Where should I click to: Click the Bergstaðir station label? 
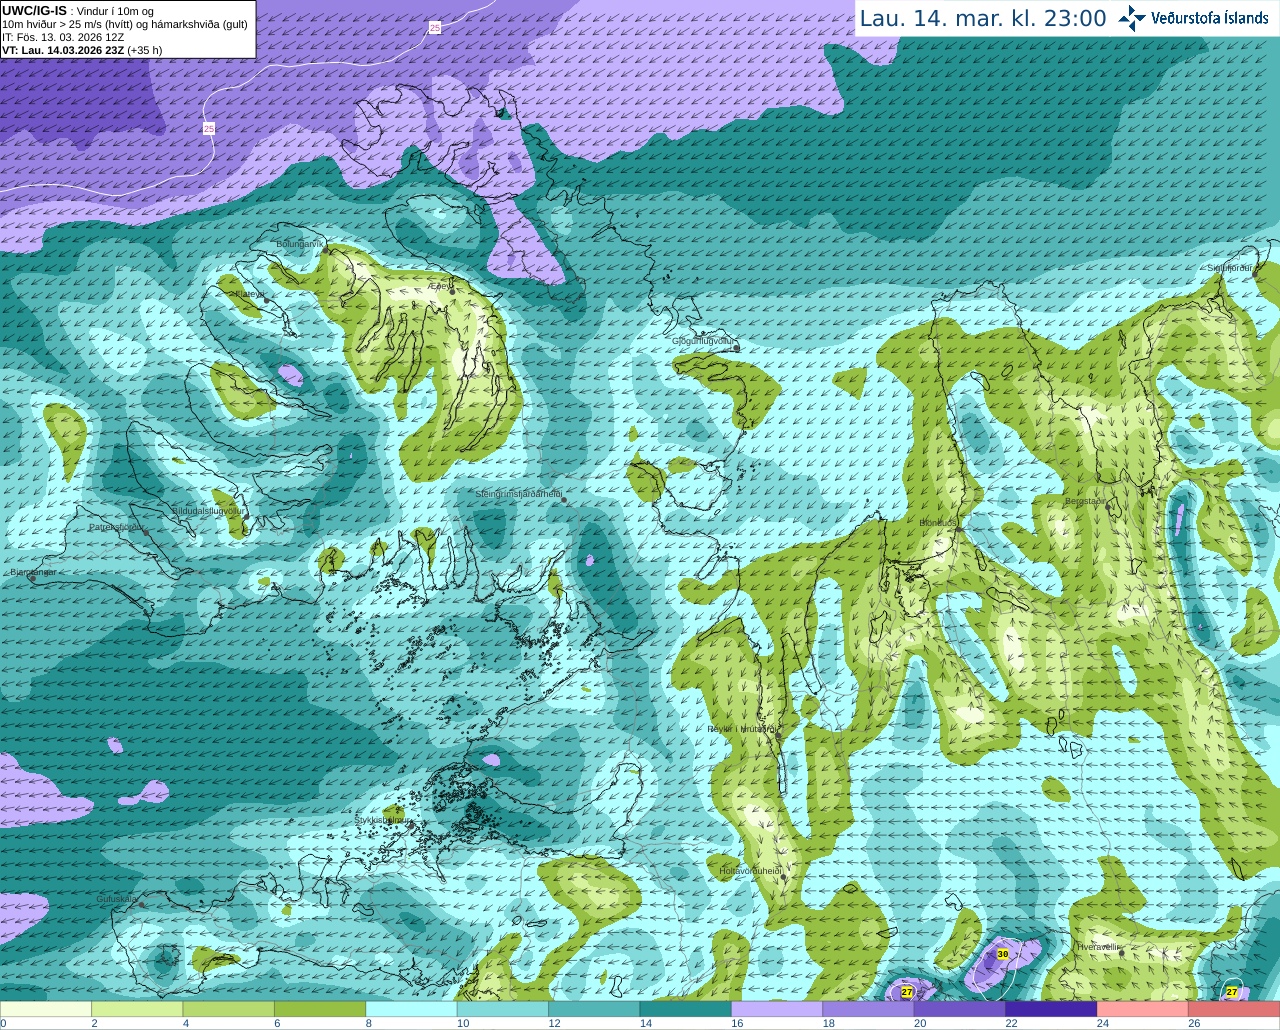1085,501
